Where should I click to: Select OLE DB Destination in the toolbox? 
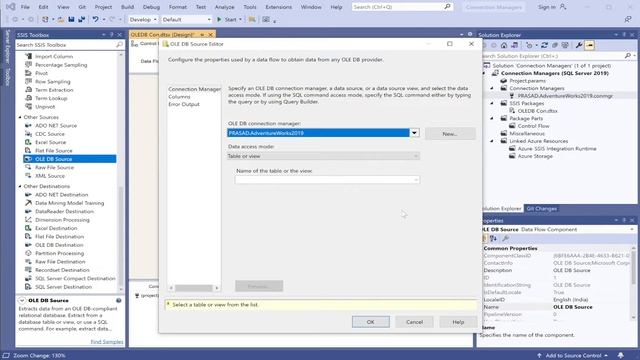[59, 245]
